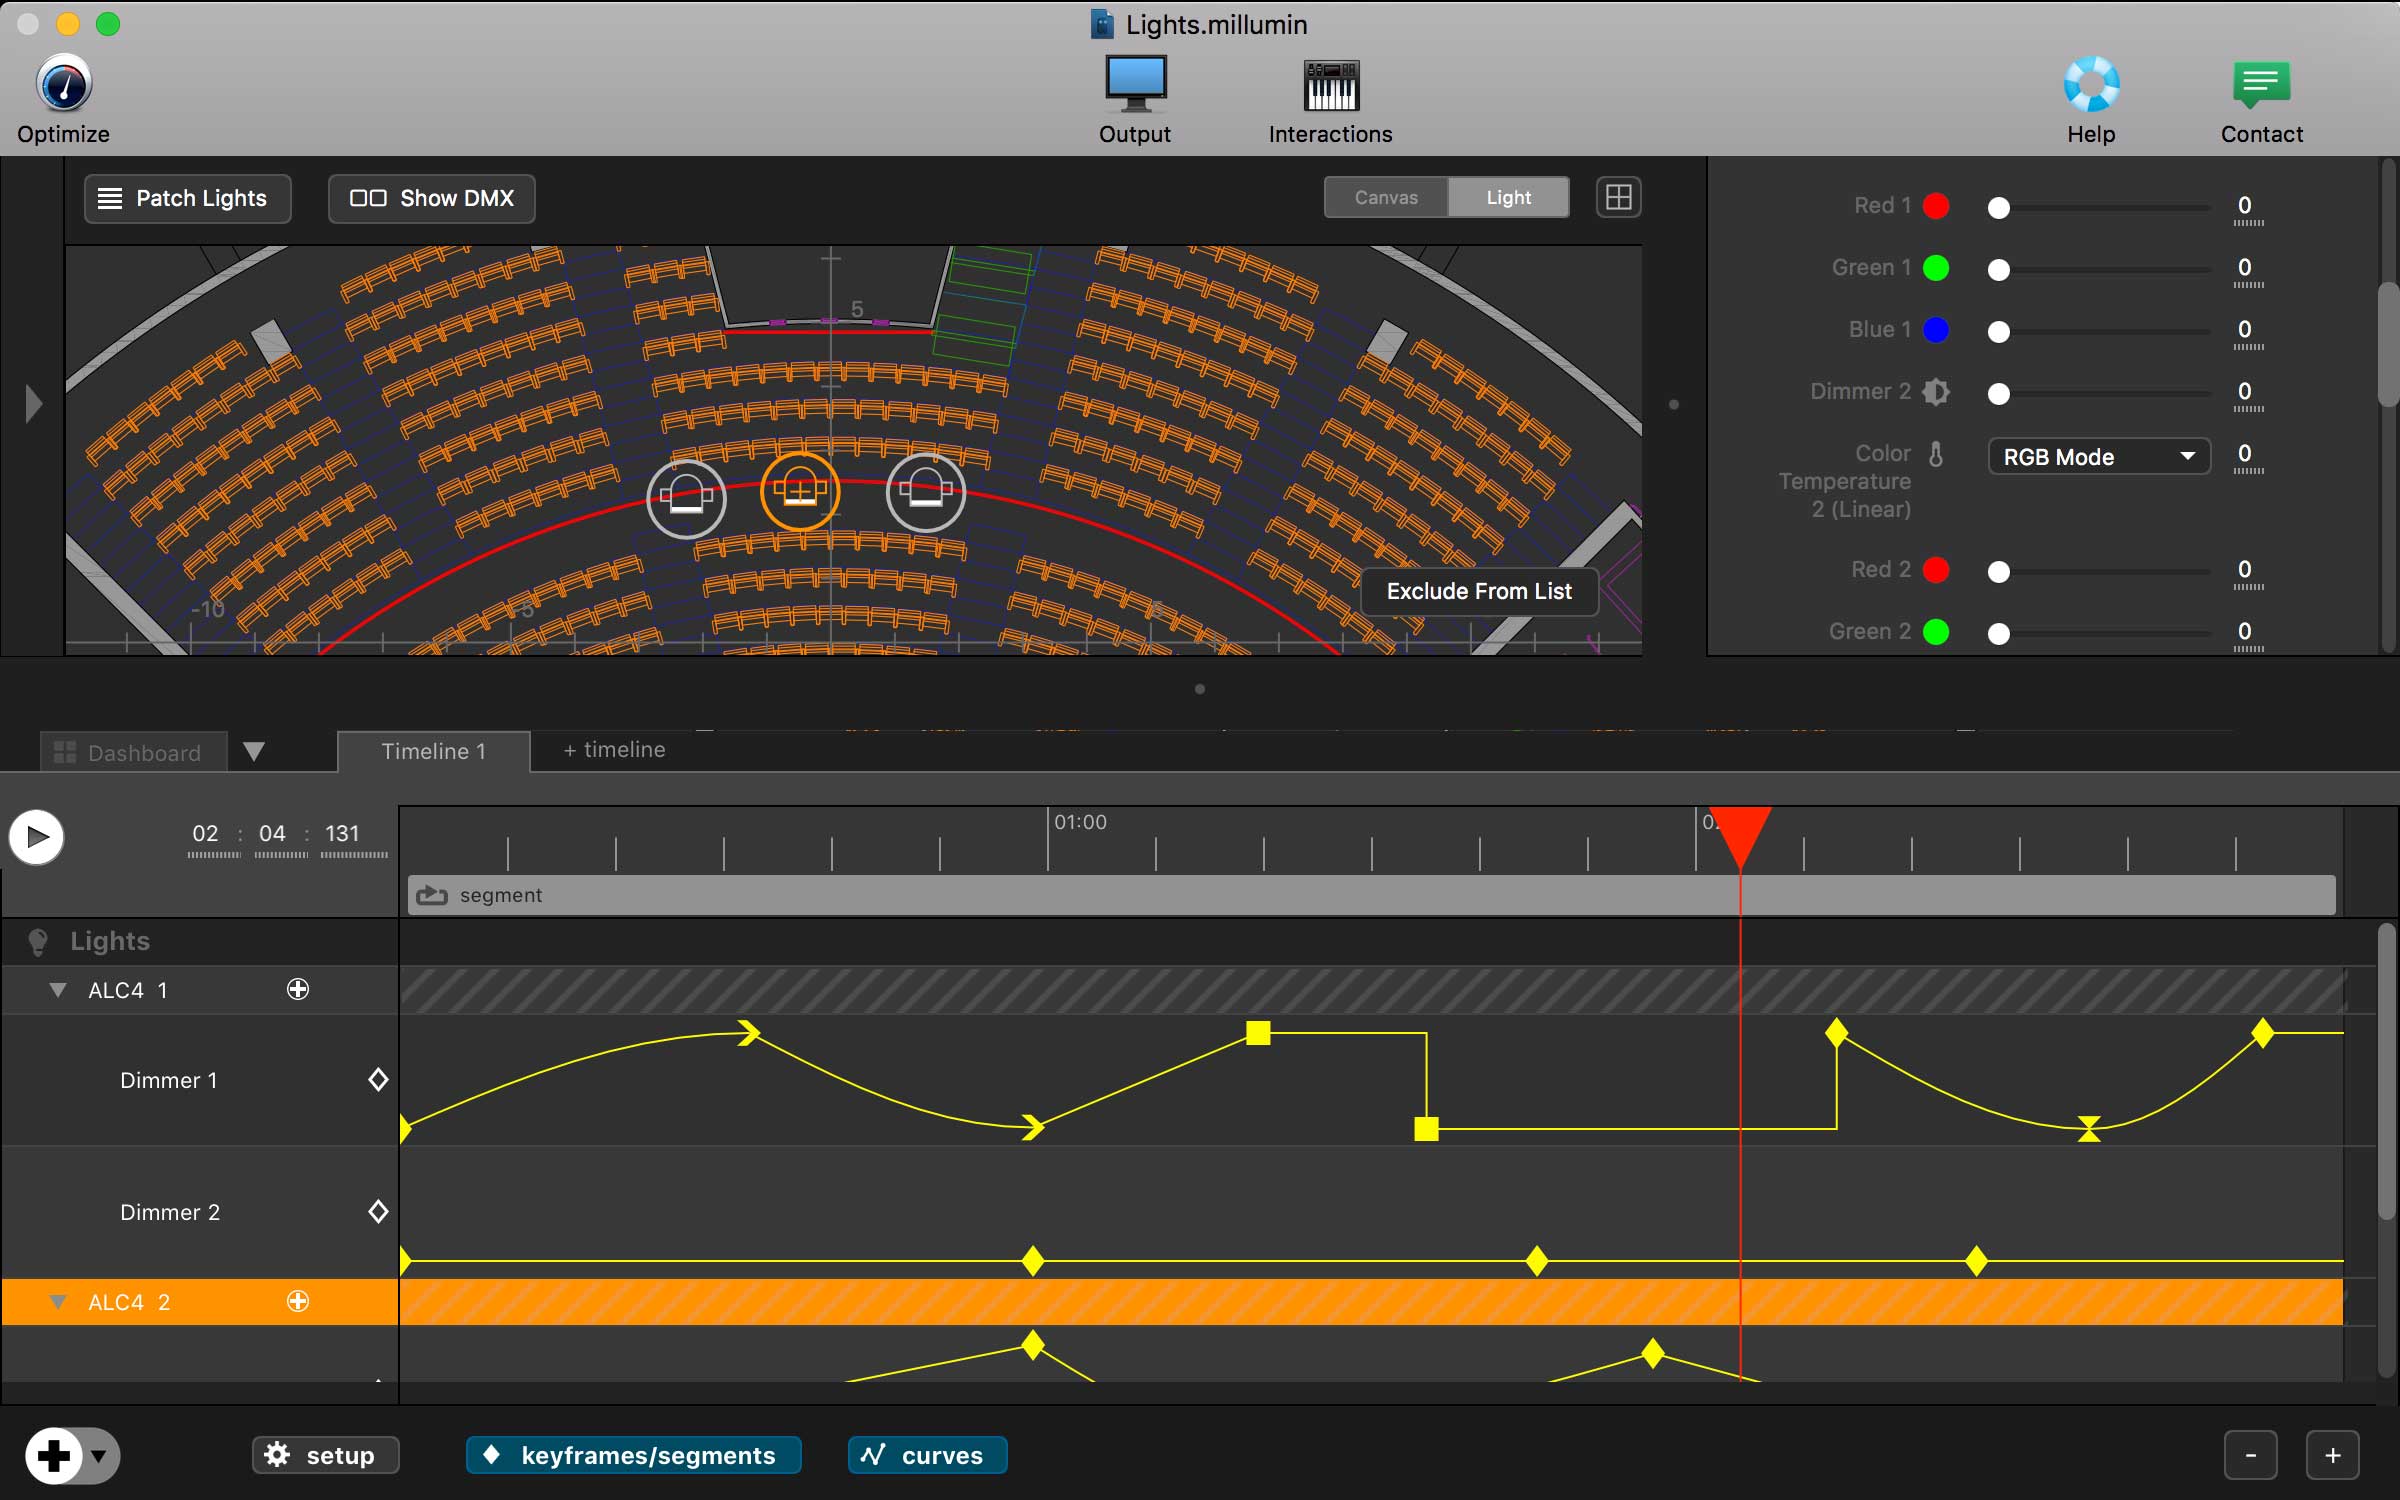The width and height of the screenshot is (2400, 1500).
Task: Toggle the curves display
Action: pyautogui.click(x=927, y=1455)
